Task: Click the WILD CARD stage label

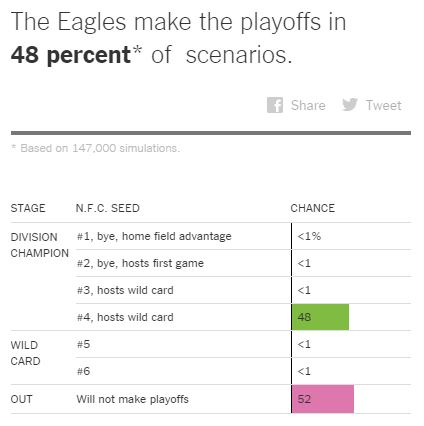Action: (25, 353)
